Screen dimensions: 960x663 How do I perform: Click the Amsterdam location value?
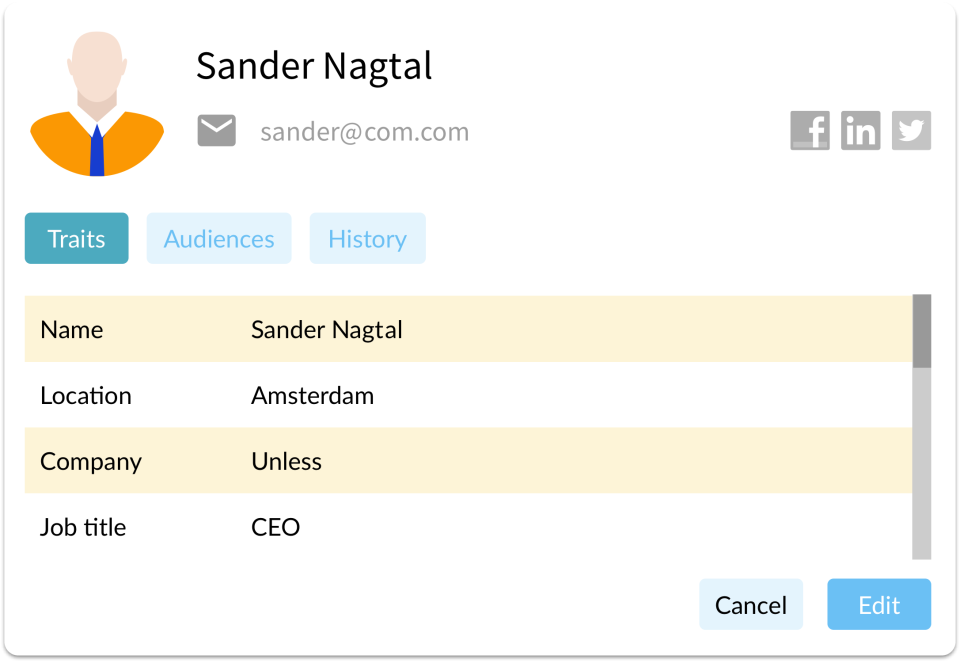312,395
